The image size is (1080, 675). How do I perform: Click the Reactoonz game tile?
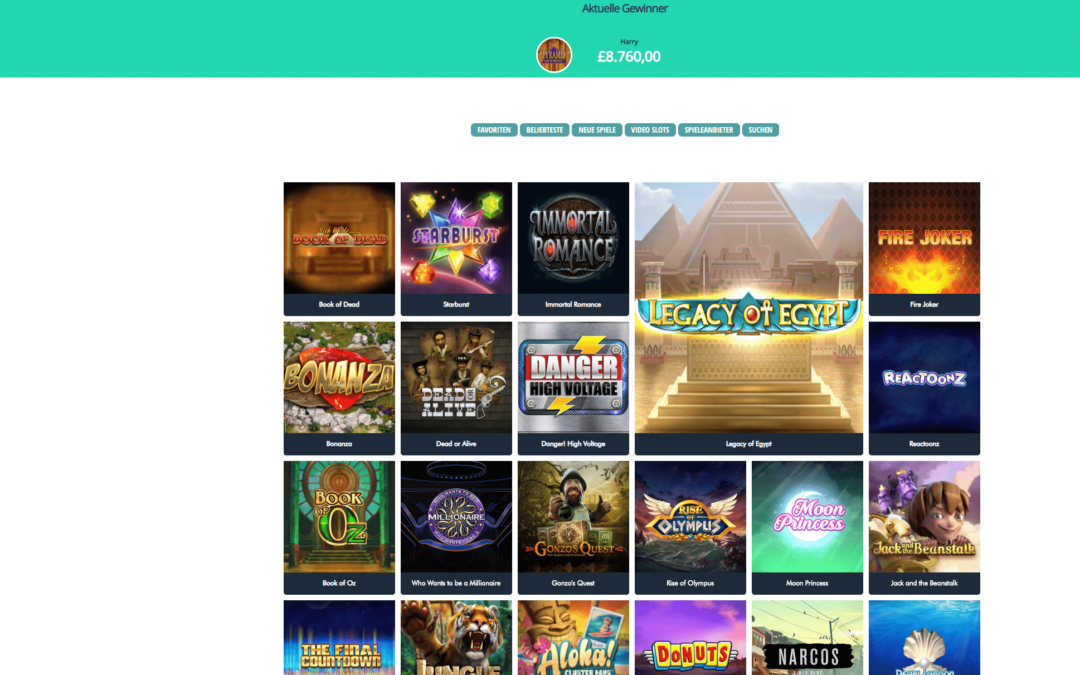click(924, 388)
